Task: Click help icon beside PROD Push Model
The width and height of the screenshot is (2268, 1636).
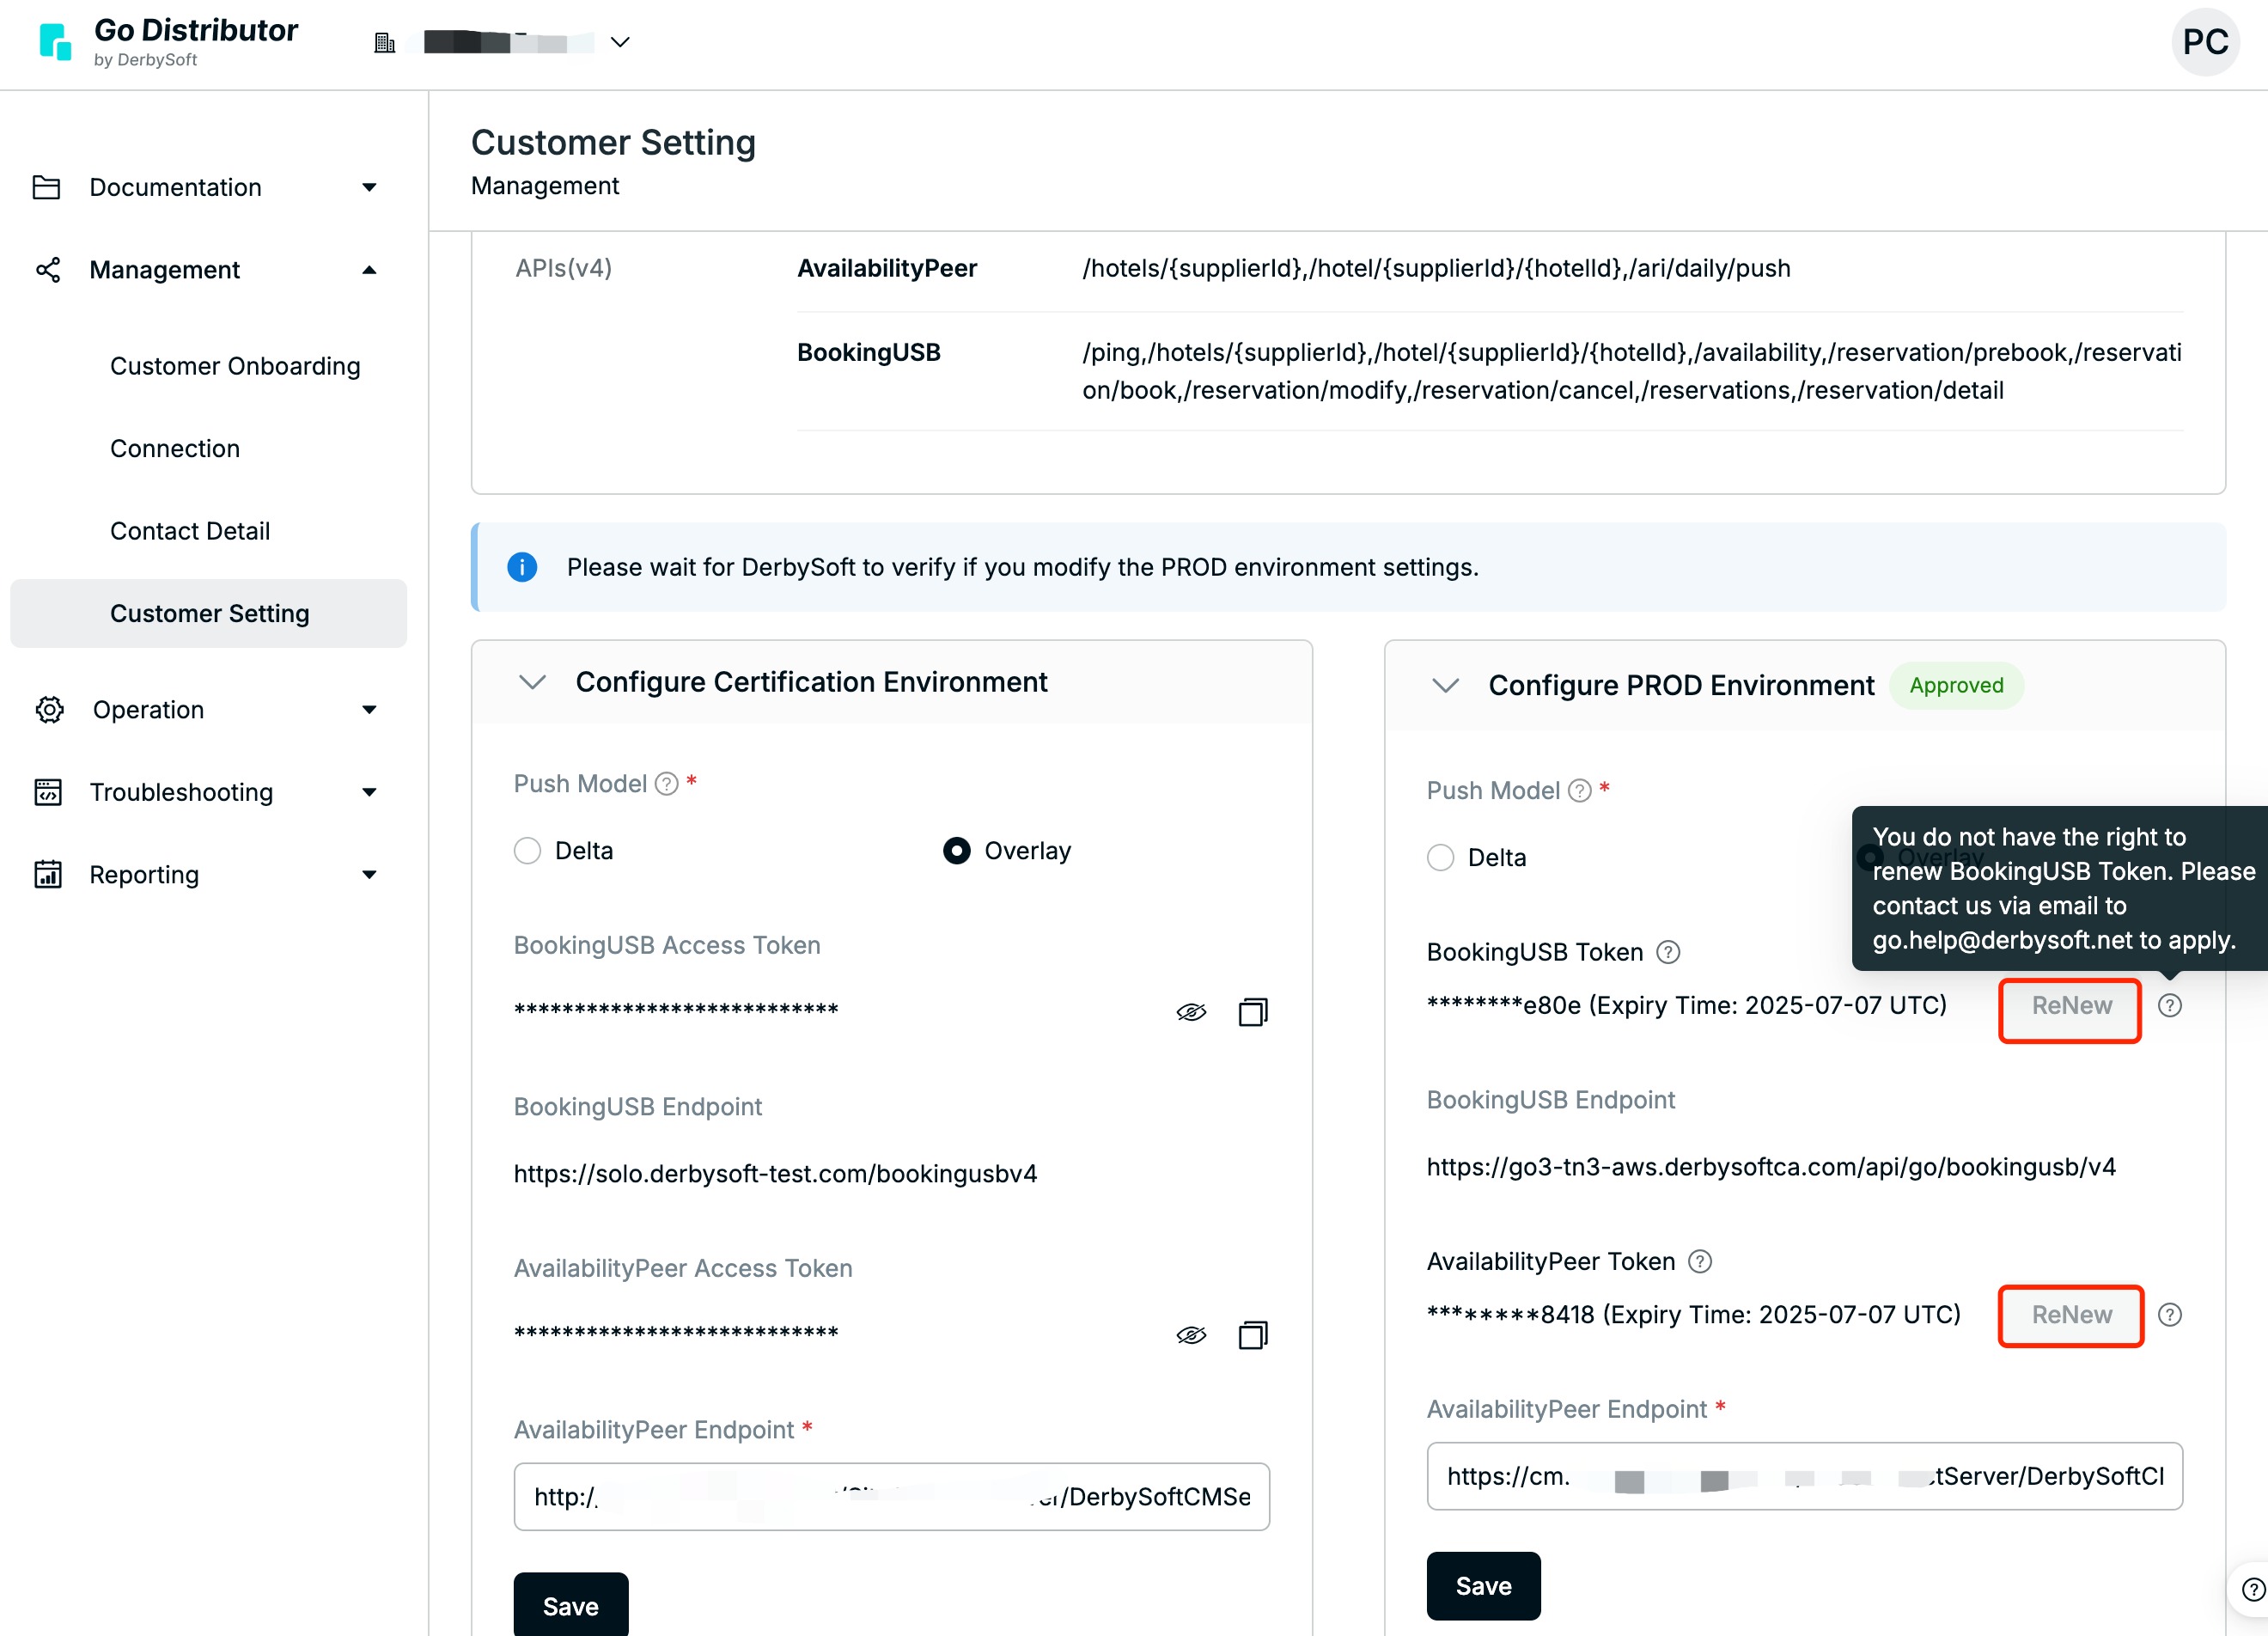Action: point(1580,791)
